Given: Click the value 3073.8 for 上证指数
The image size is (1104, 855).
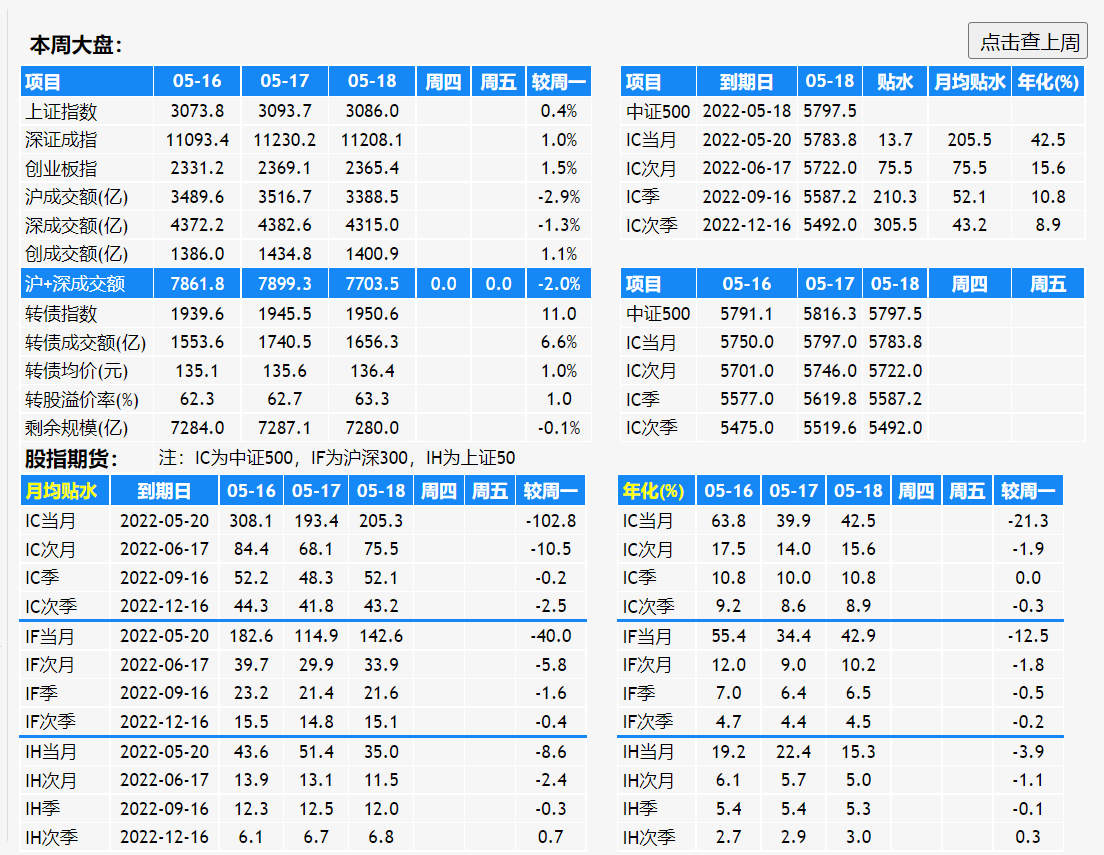Looking at the screenshot, I should [x=197, y=111].
